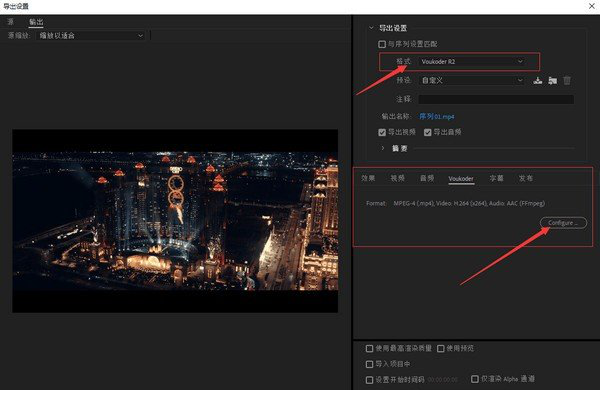The image size is (600, 405).
Task: Click the video preview image
Action: [x=175, y=221]
